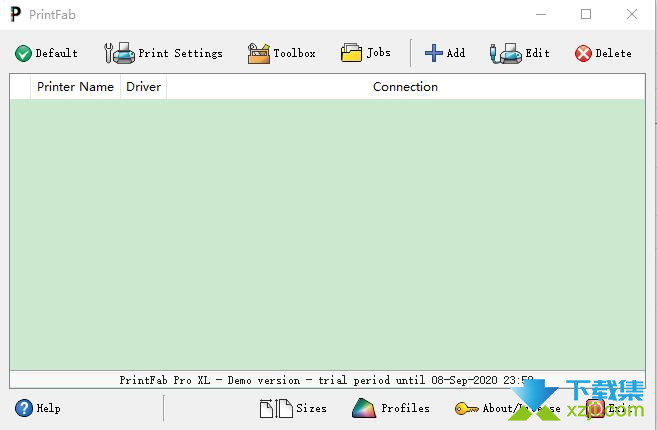This screenshot has height=430, width=657.
Task: Sort by Printer Name column
Action: click(x=75, y=87)
